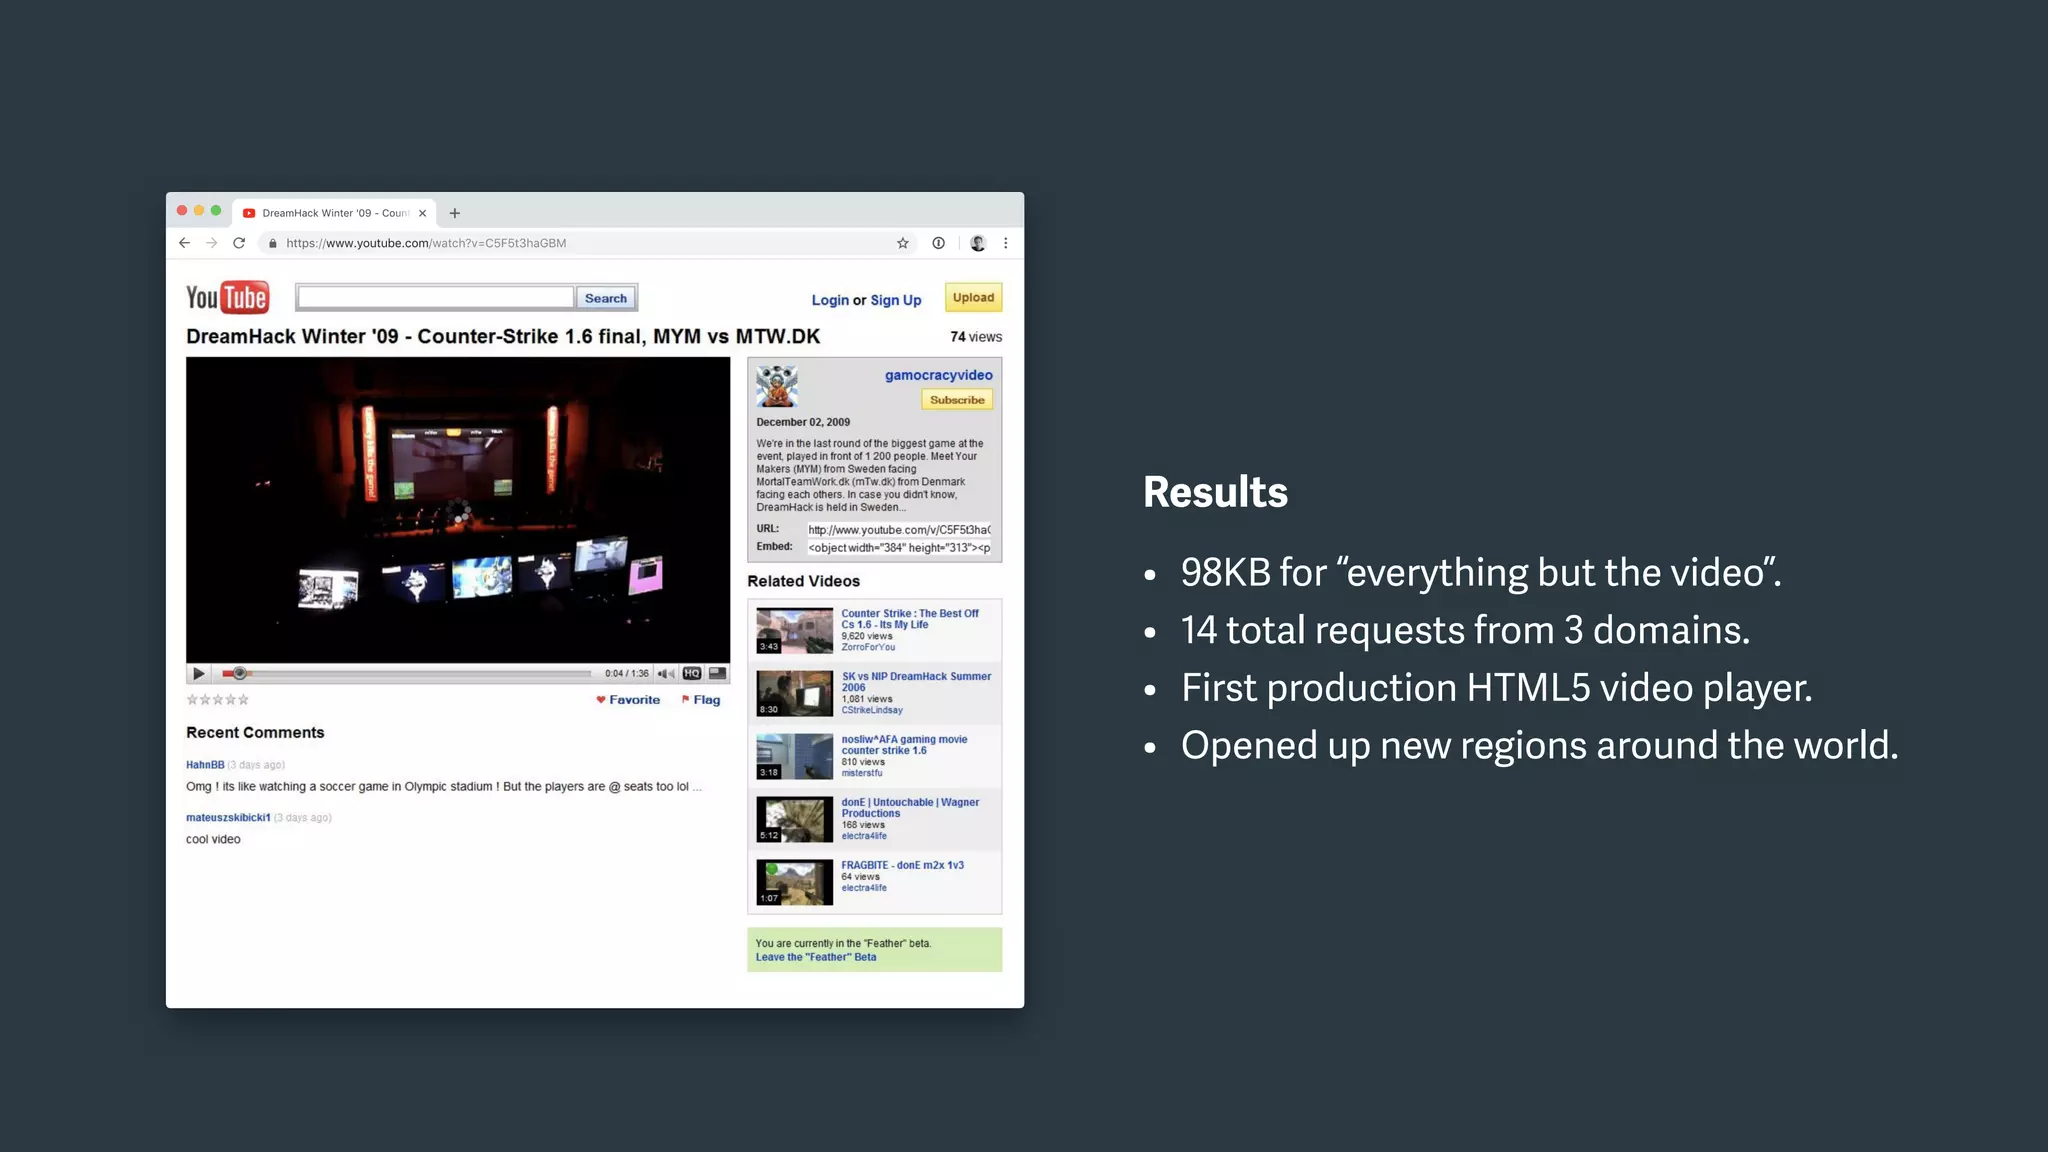Click the 'Related Videos' heading
Screen dimensions: 2048x1152
803,581
